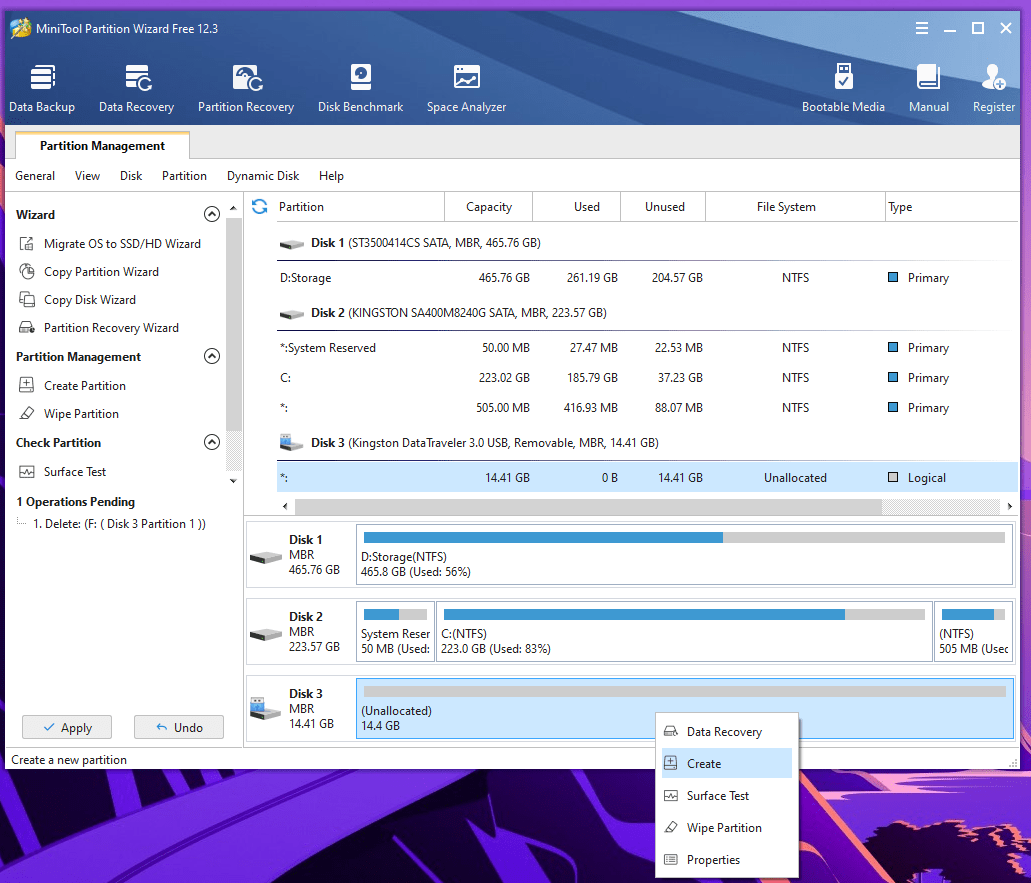Image resolution: width=1031 pixels, height=883 pixels.
Task: Sort by the Unused column header
Action: (x=663, y=206)
